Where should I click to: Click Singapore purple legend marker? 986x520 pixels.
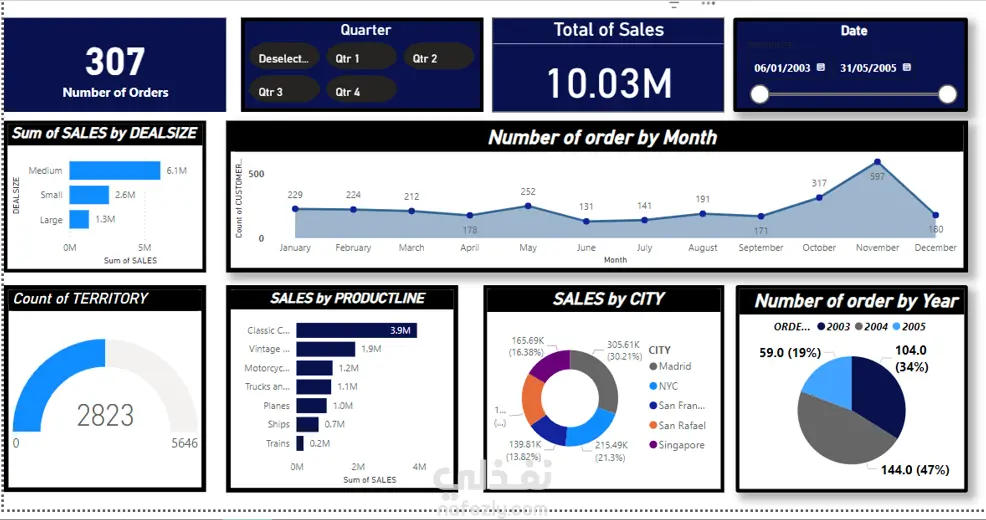pos(653,445)
